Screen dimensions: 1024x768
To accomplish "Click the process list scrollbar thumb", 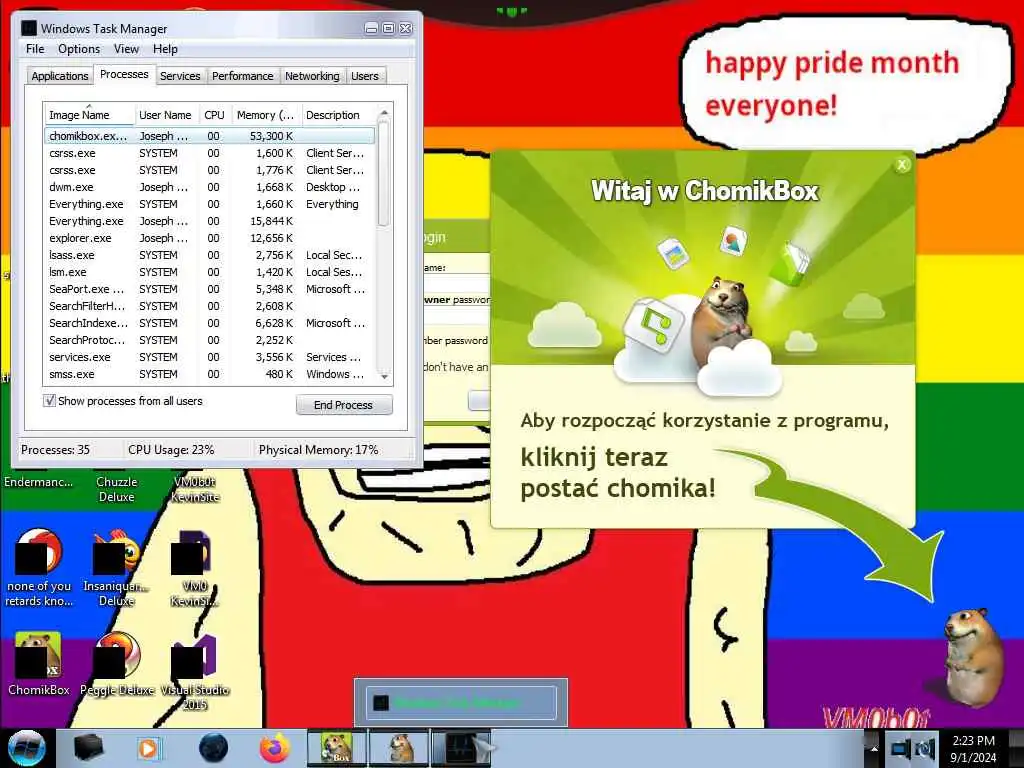I will click(384, 174).
